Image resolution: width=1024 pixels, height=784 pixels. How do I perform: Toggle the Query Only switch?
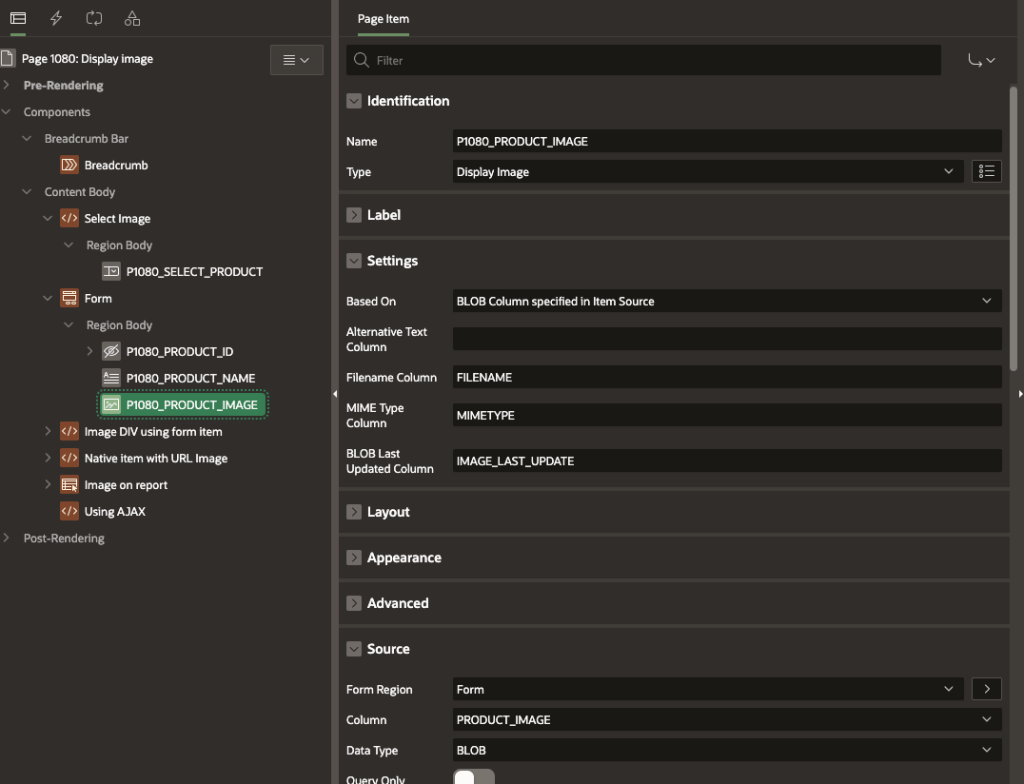(474, 778)
